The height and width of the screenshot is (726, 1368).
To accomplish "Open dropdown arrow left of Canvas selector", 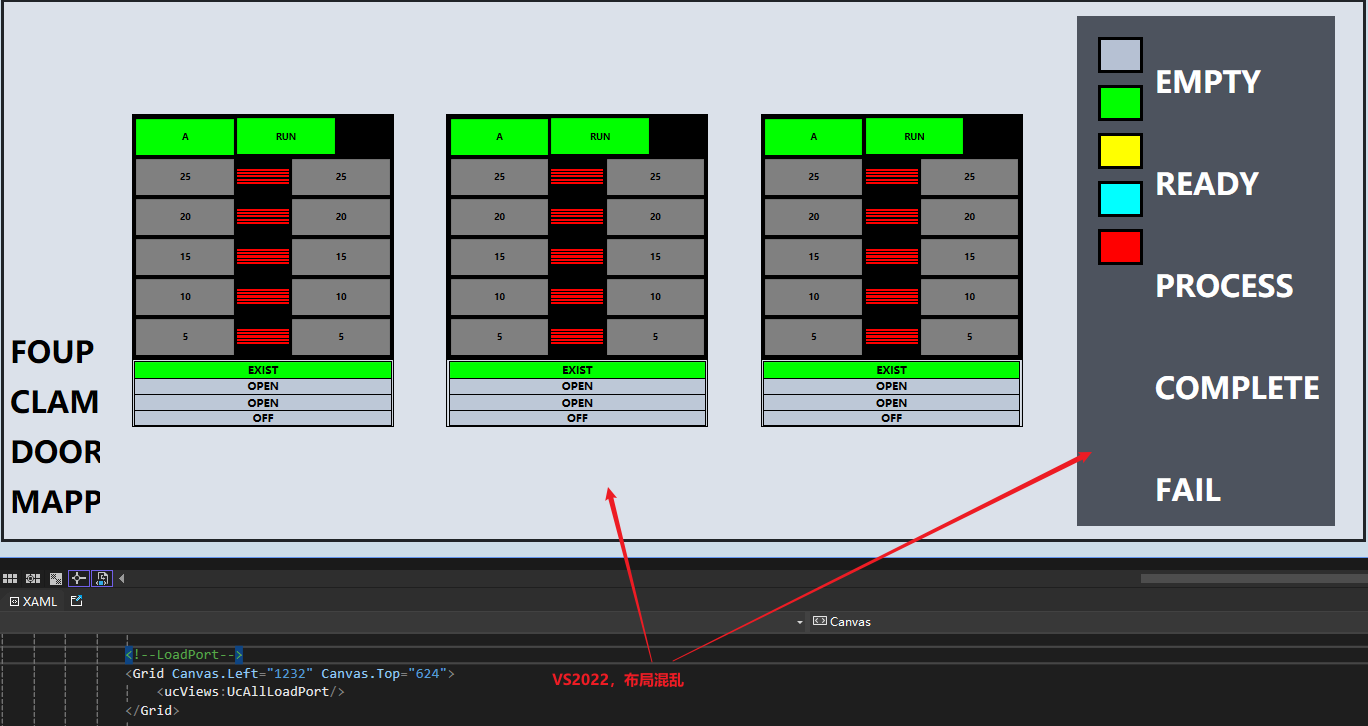I will [800, 622].
